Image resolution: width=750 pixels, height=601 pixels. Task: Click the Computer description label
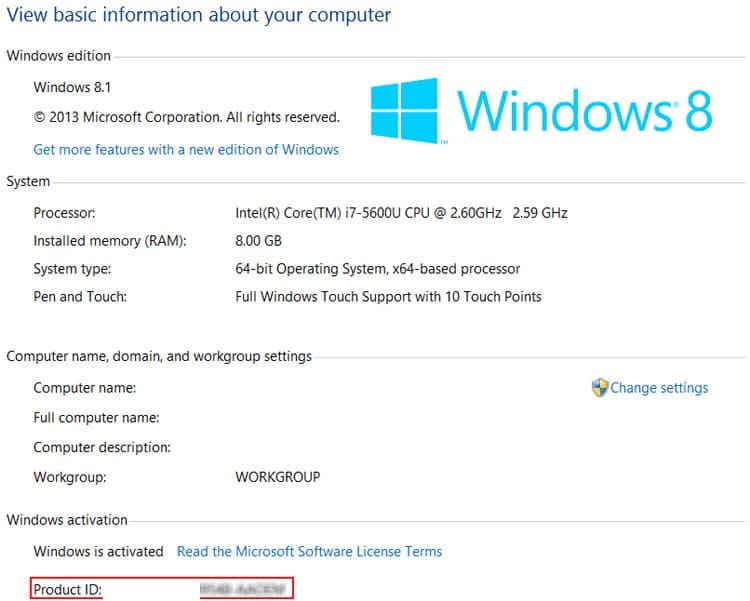(x=102, y=447)
